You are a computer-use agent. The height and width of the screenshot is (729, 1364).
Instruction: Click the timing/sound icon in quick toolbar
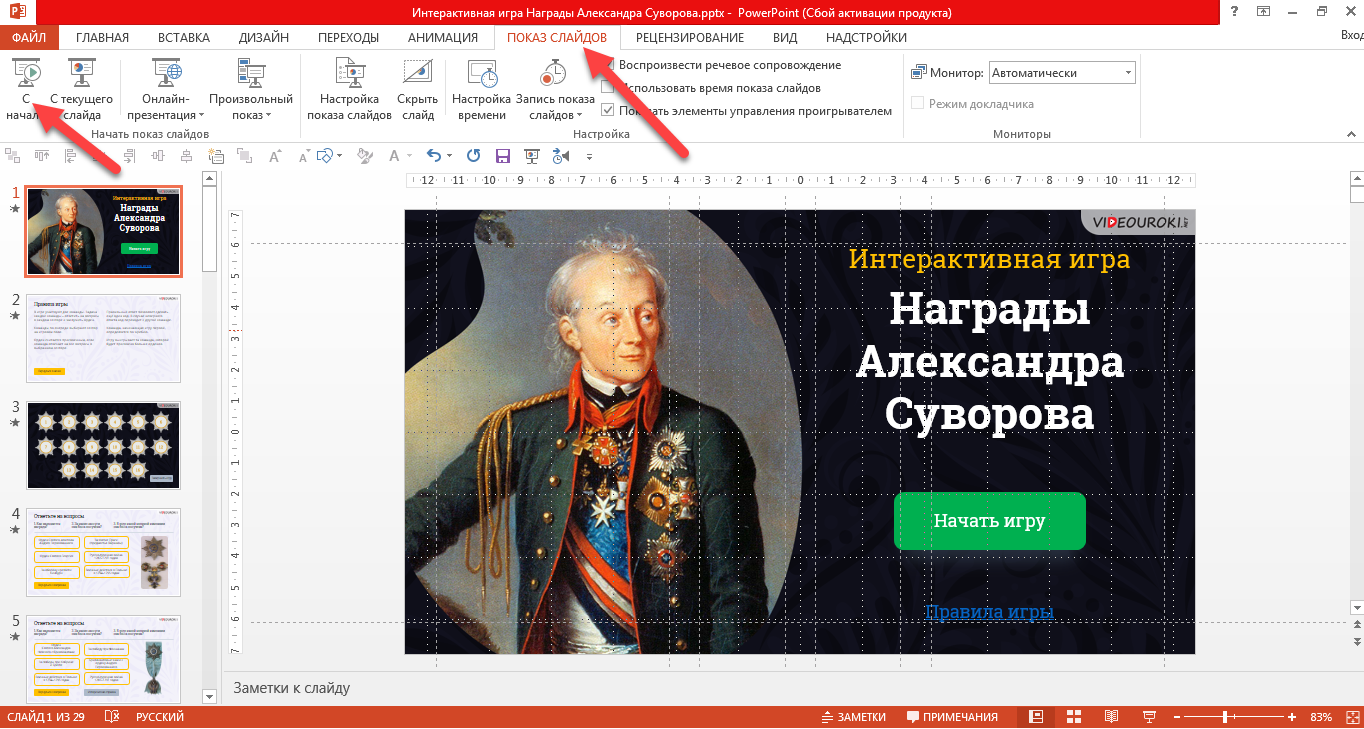click(560, 156)
